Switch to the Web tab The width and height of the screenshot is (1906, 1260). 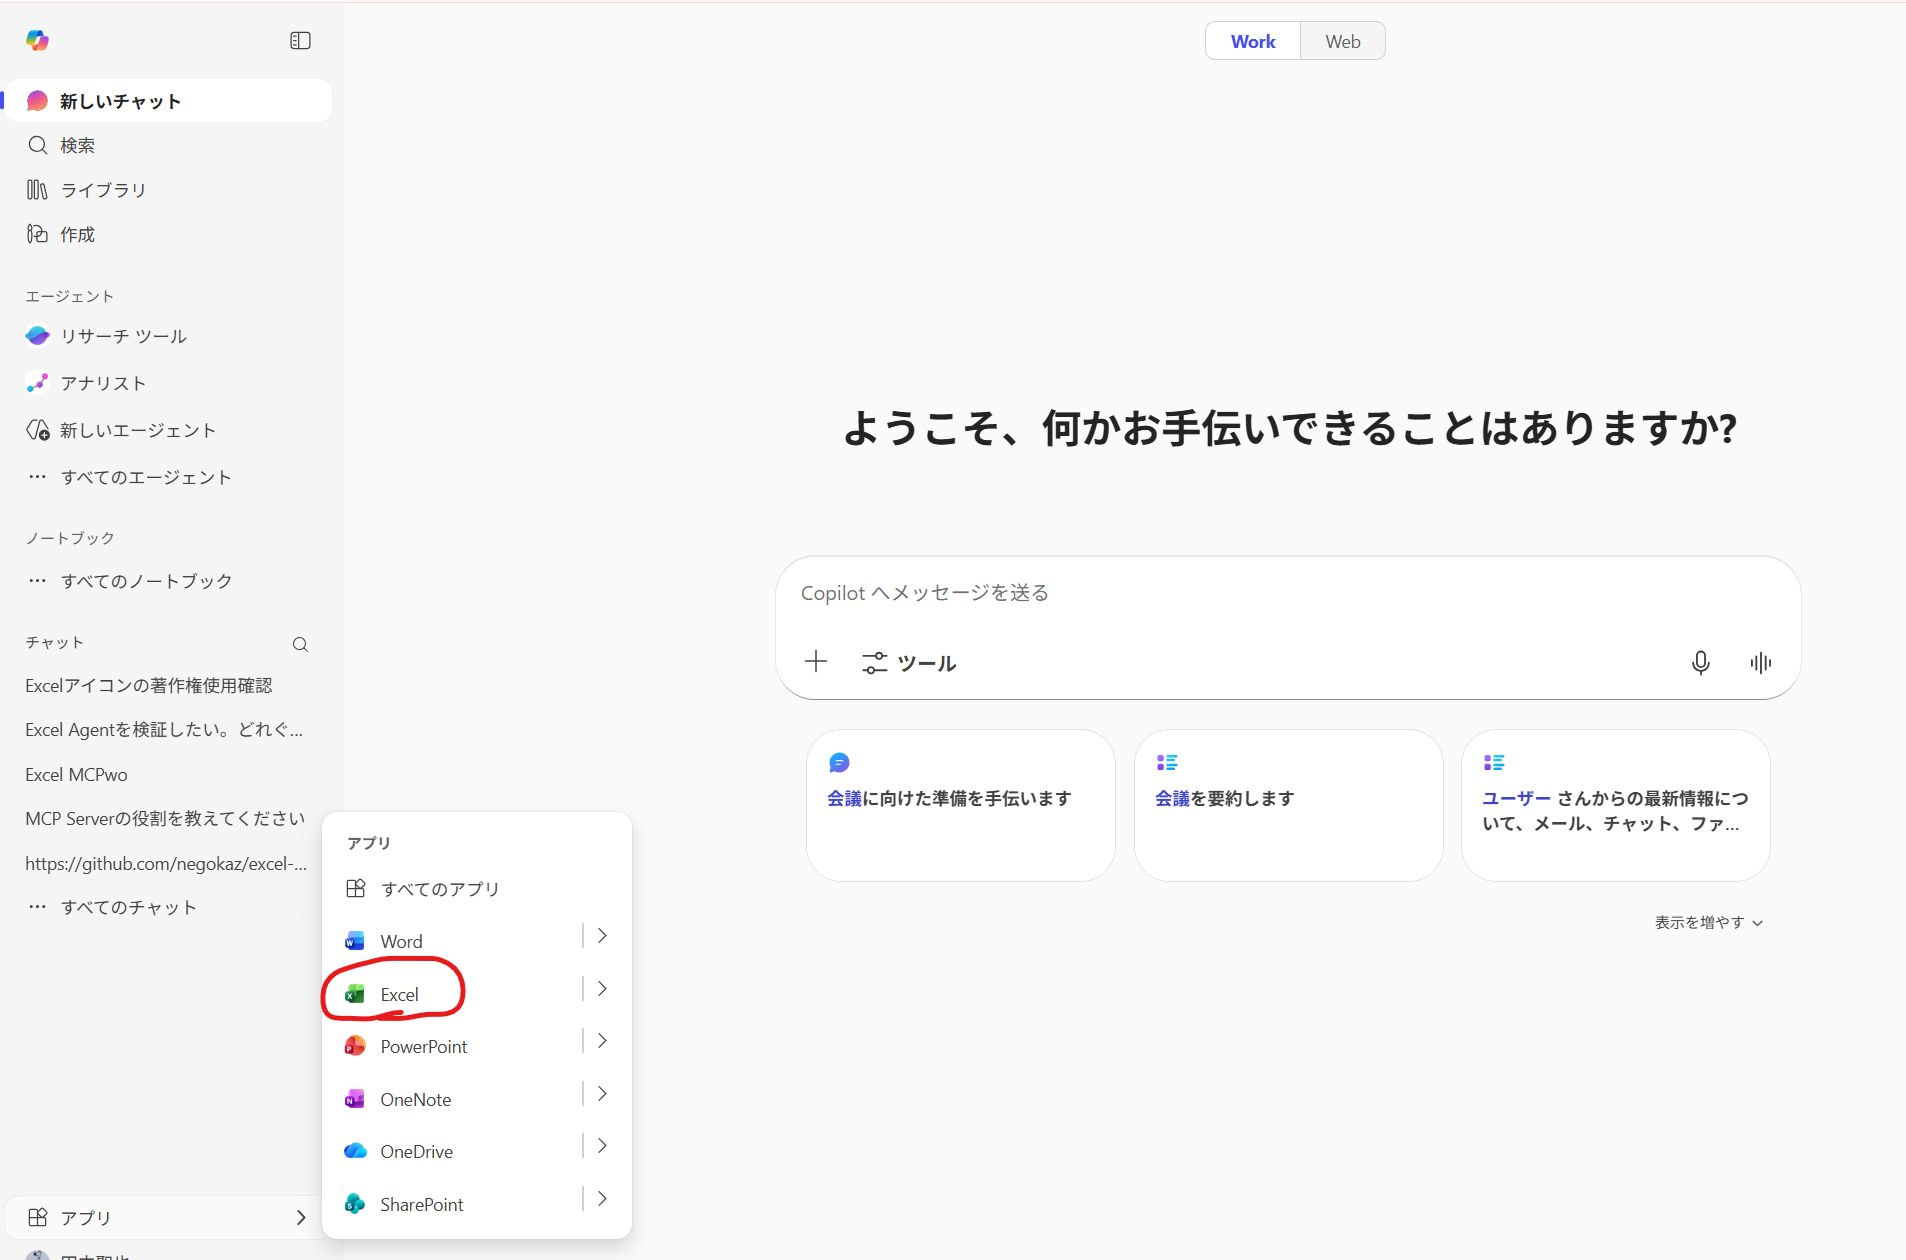coord(1342,41)
